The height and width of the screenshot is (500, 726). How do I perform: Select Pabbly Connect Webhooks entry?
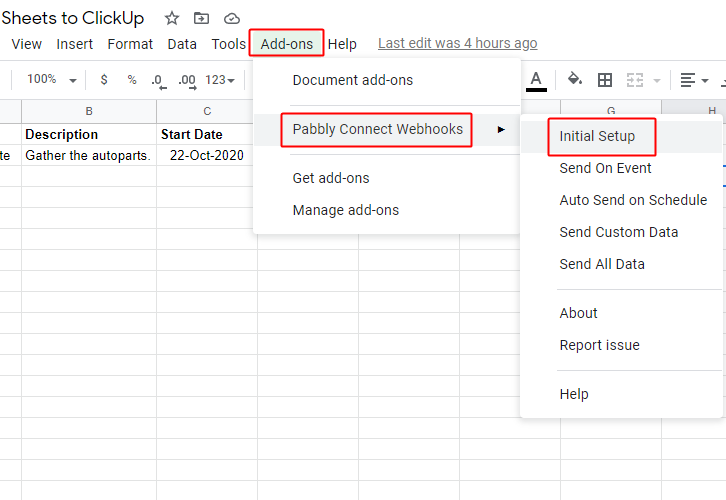387,129
